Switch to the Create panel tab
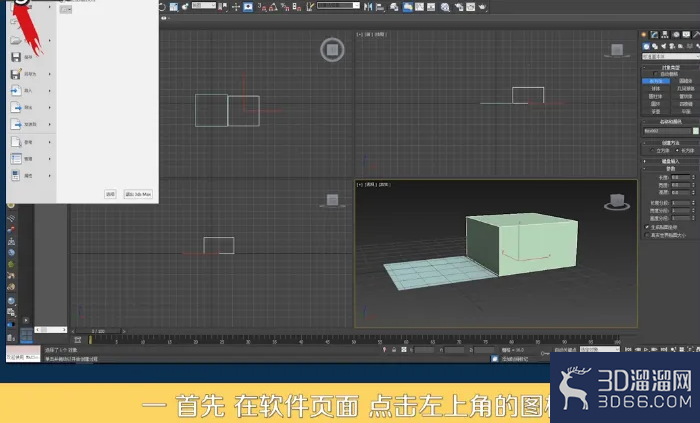 click(644, 34)
